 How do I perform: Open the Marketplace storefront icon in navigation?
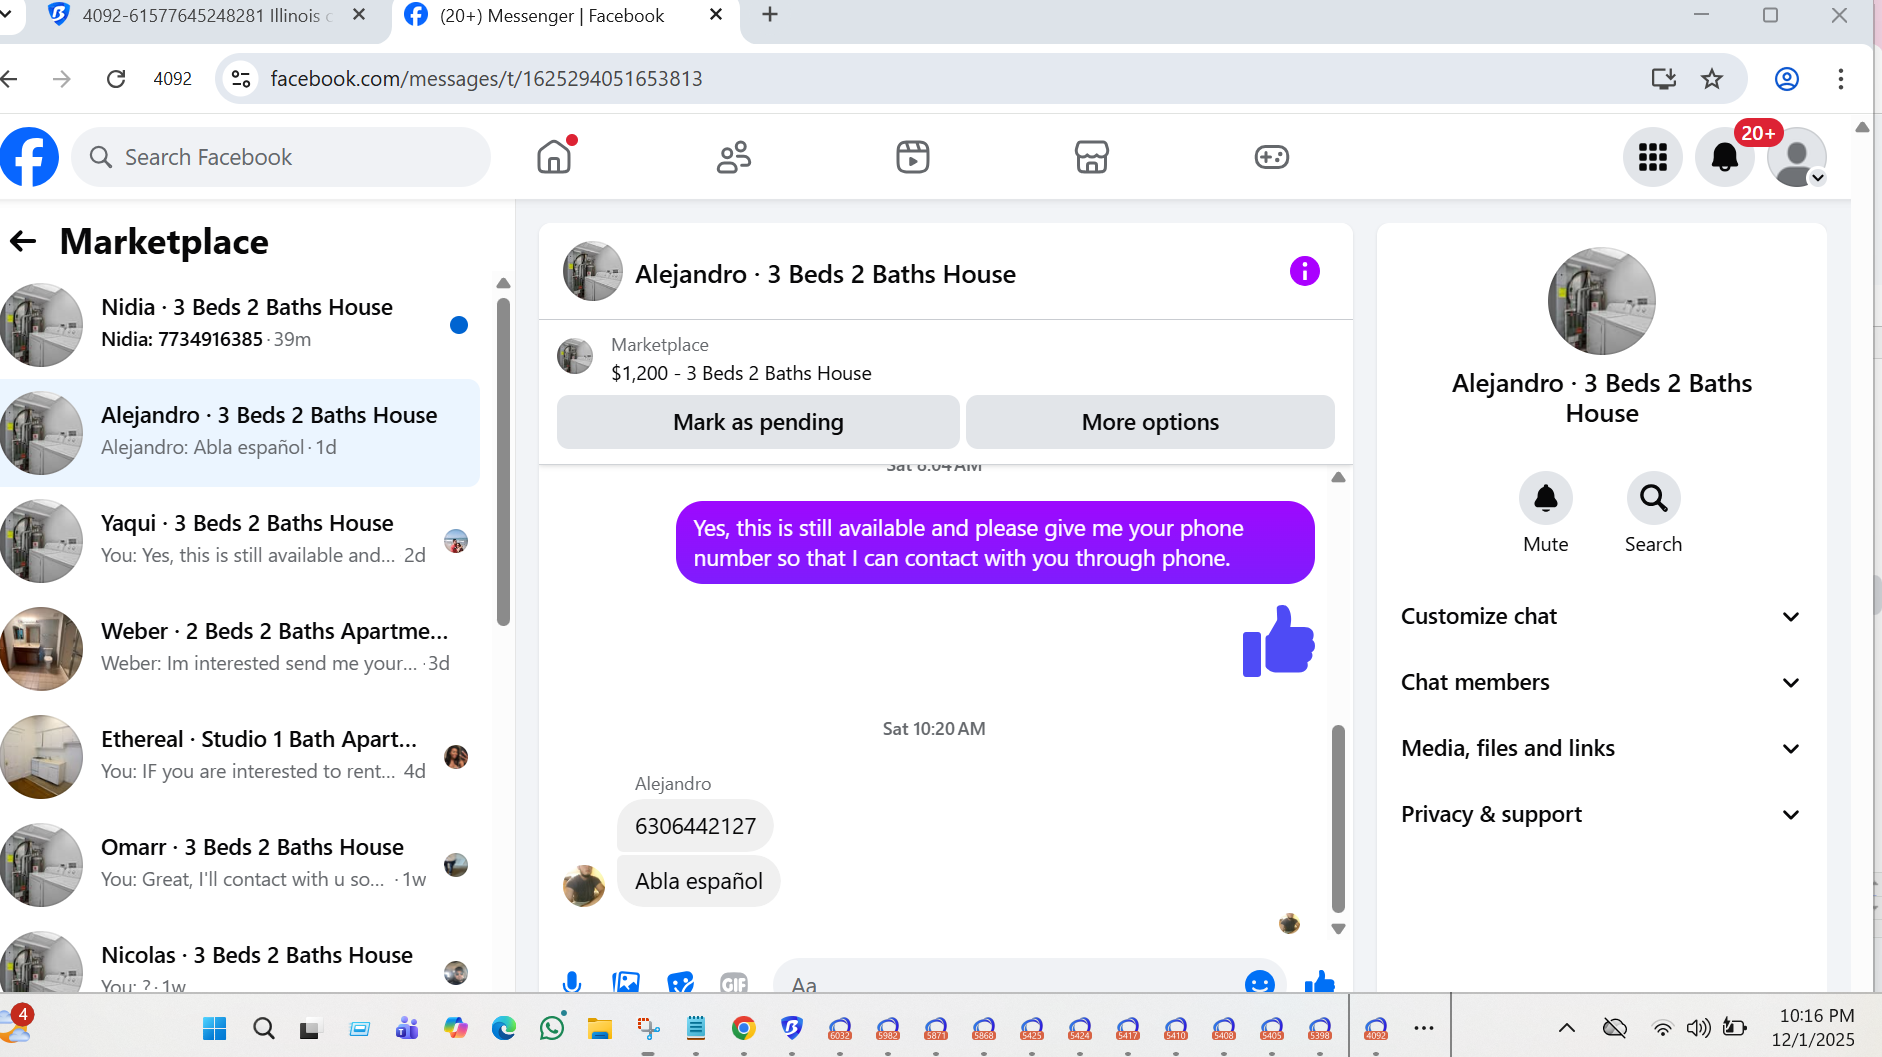(1092, 157)
